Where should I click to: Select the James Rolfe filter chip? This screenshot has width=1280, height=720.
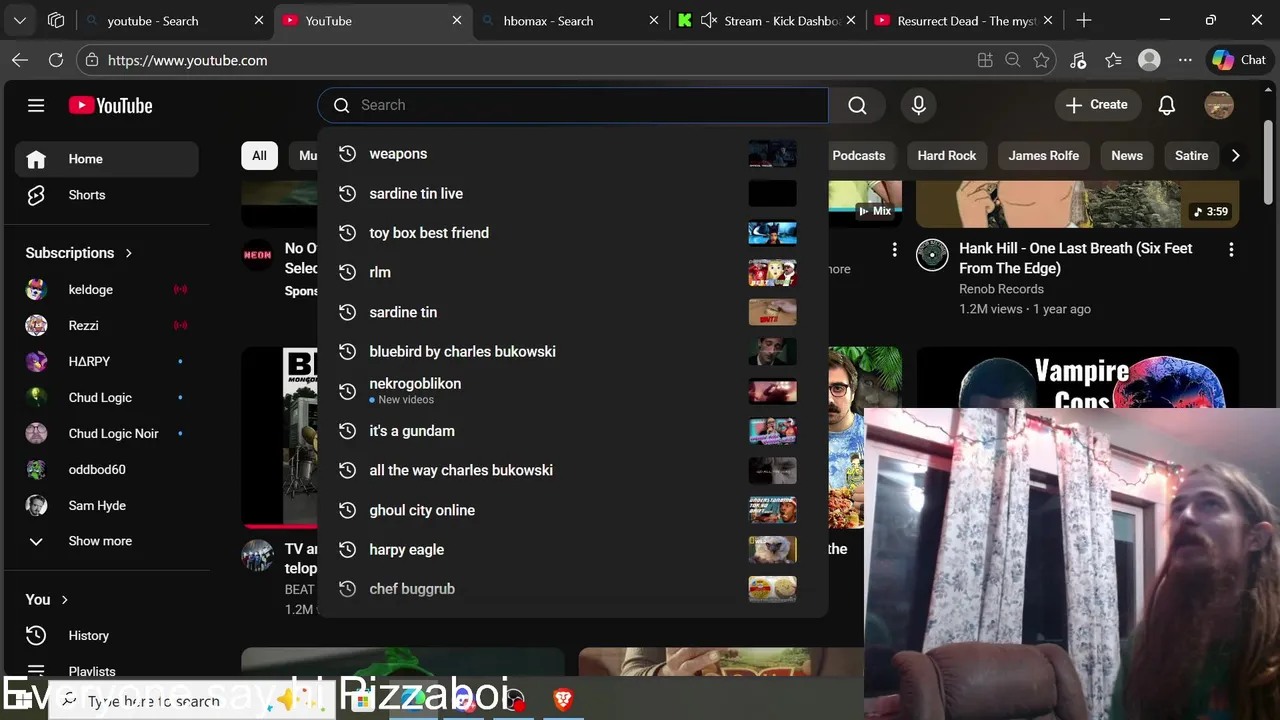[1043, 156]
